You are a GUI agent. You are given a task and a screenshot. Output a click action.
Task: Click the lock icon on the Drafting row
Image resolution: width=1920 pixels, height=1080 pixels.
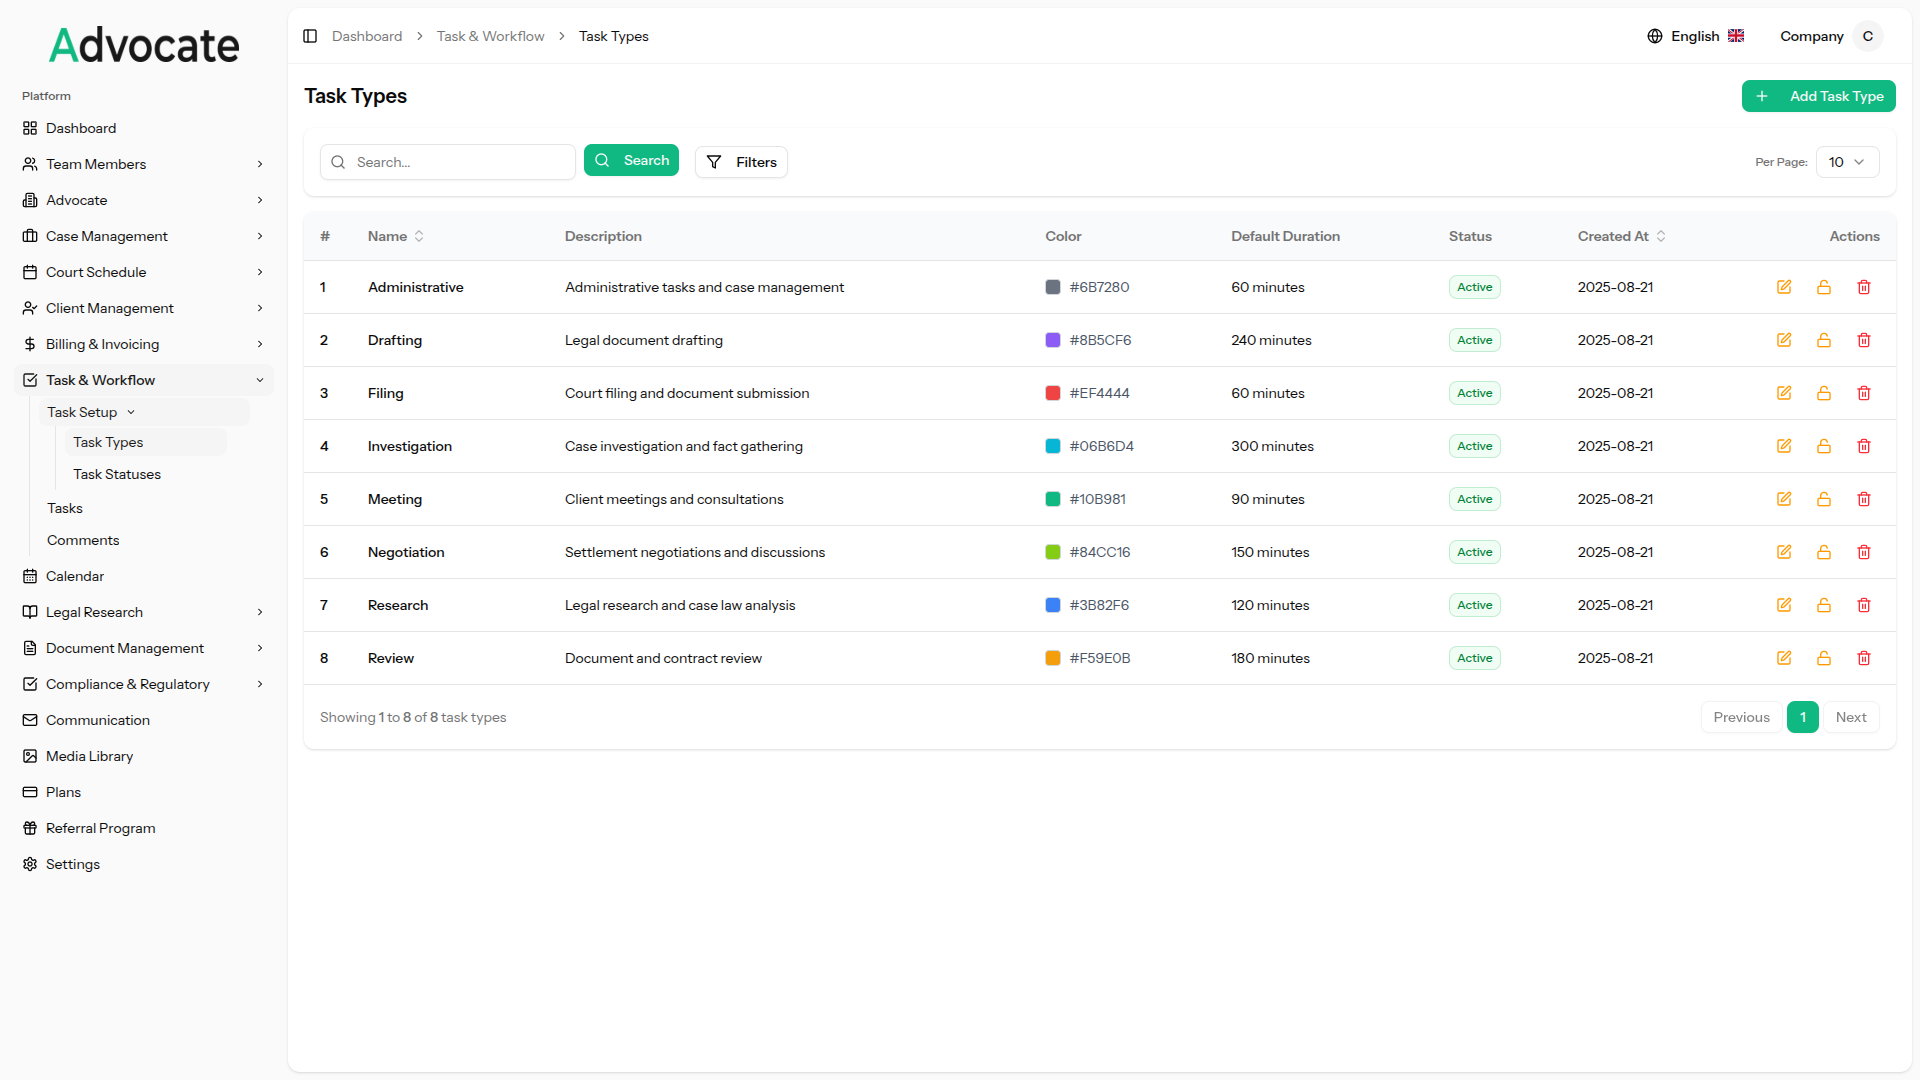pyautogui.click(x=1823, y=340)
